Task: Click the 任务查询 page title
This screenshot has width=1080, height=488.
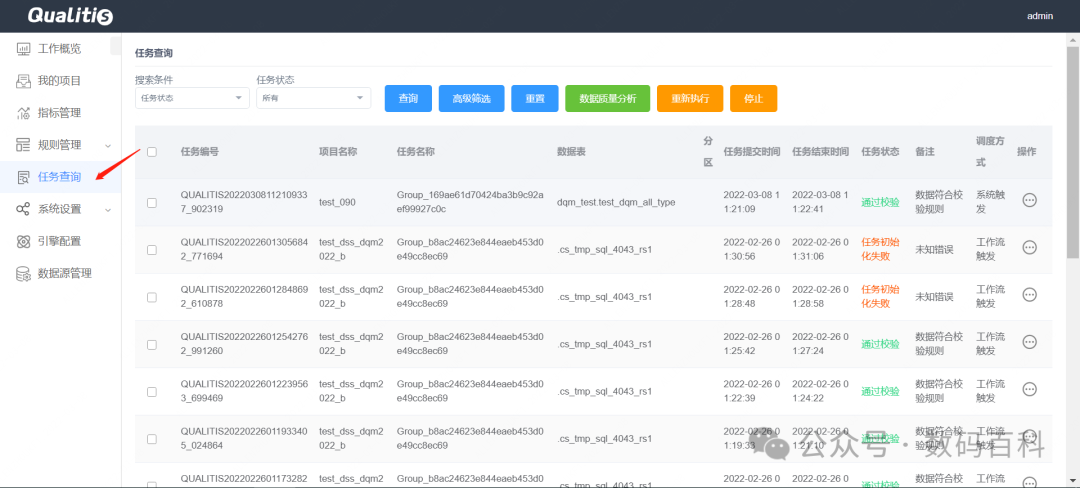Action: [x=154, y=53]
